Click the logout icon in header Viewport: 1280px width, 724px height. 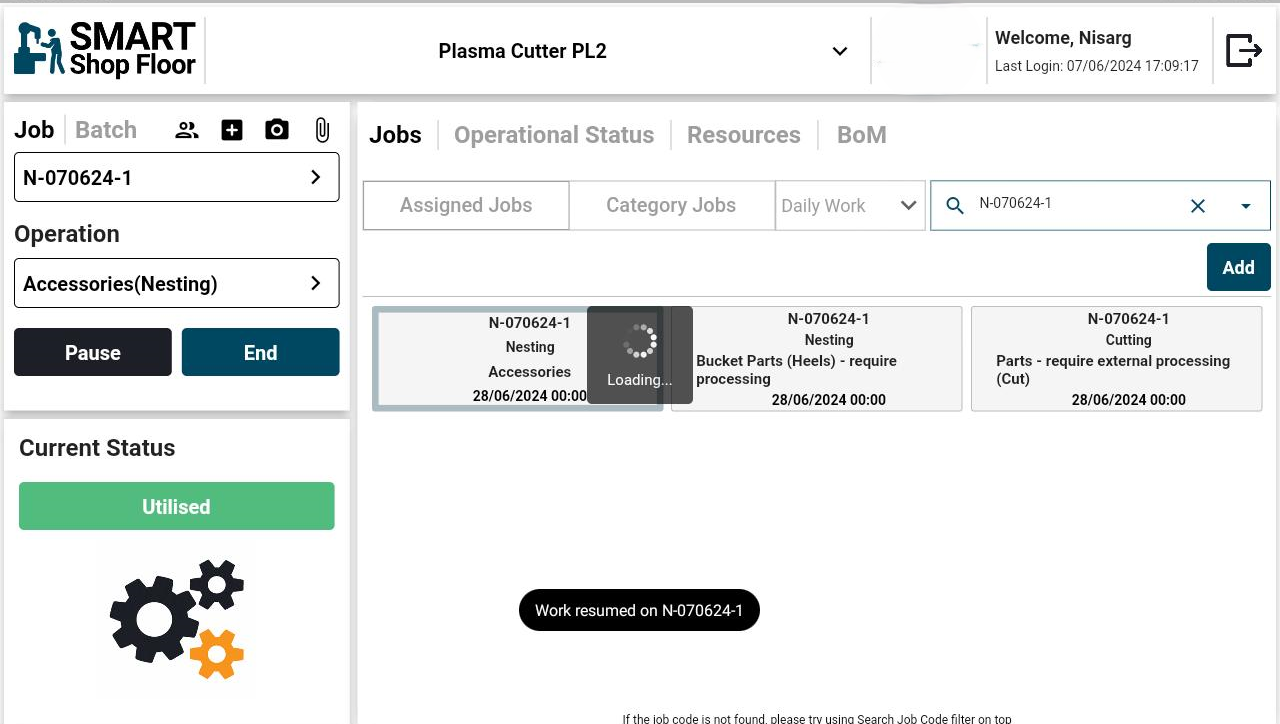tap(1243, 50)
